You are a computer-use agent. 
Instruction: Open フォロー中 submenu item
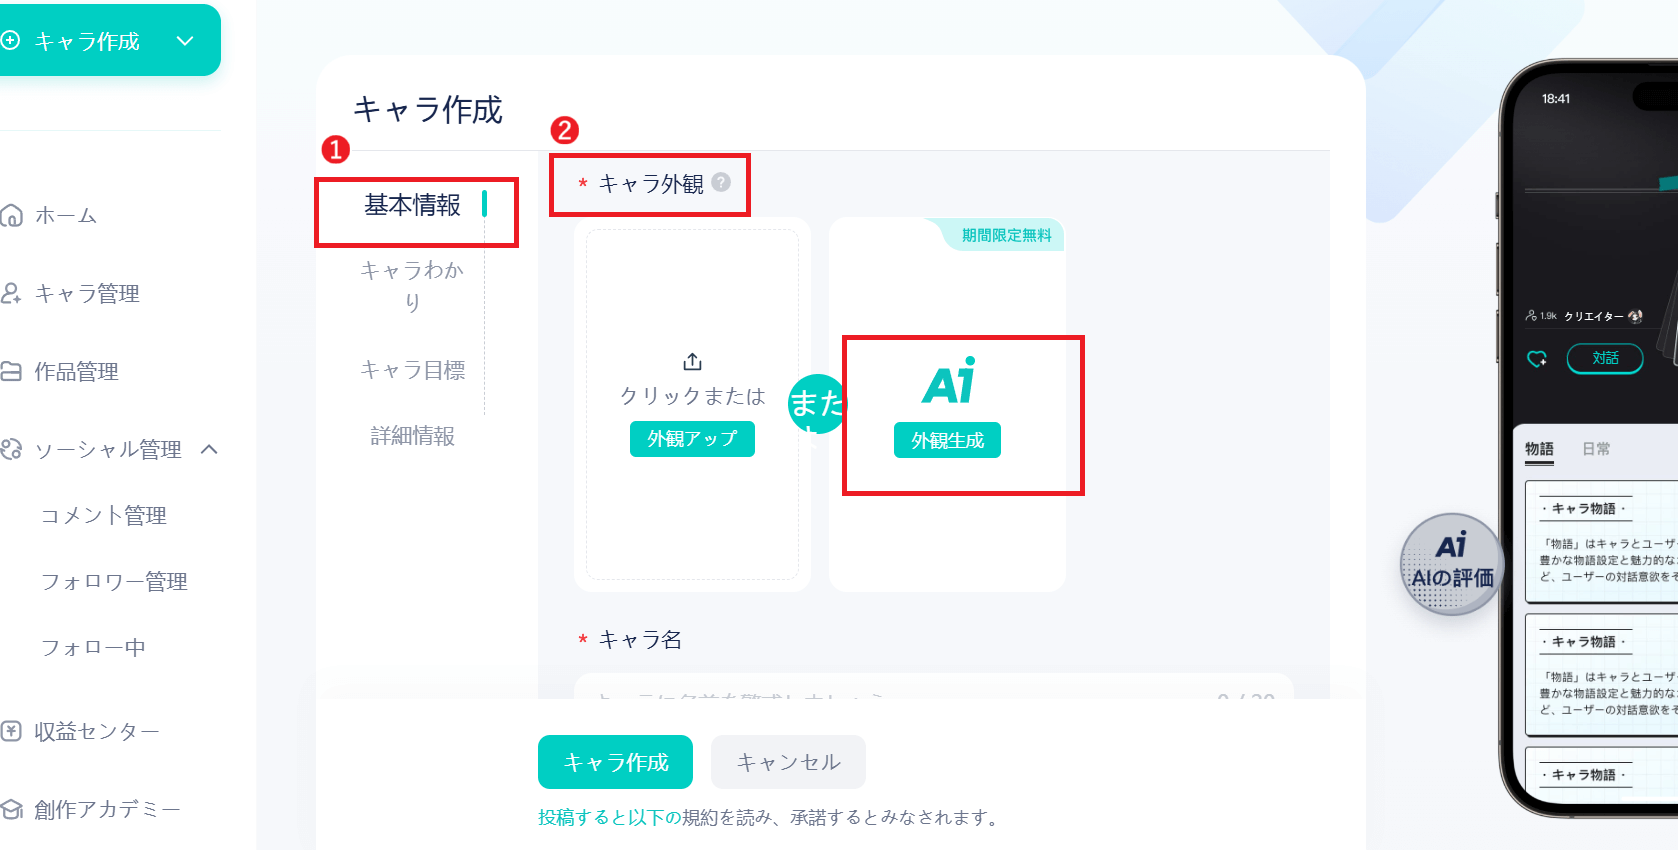[x=93, y=648]
